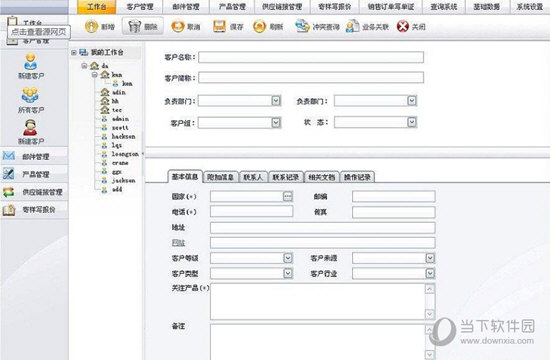Select loongson in the tree
Viewport: 550px width, 360px height.
(x=125, y=154)
